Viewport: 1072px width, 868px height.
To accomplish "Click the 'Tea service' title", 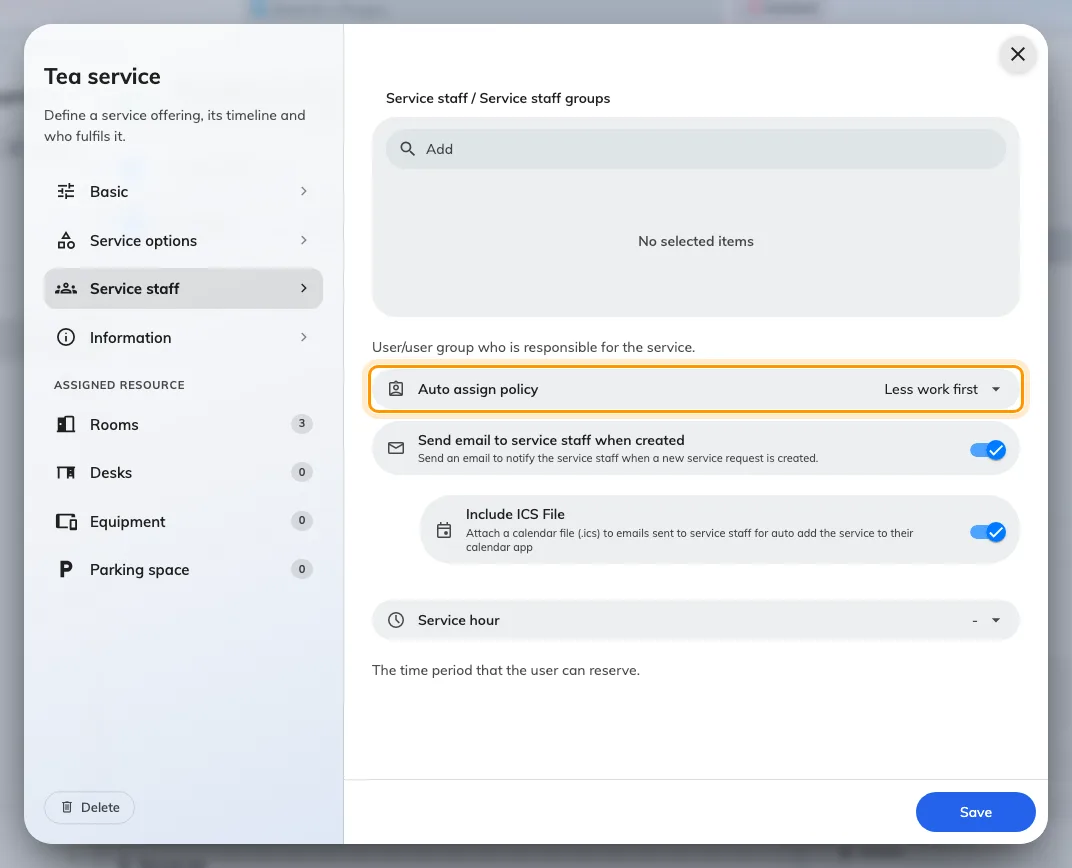I will (103, 77).
